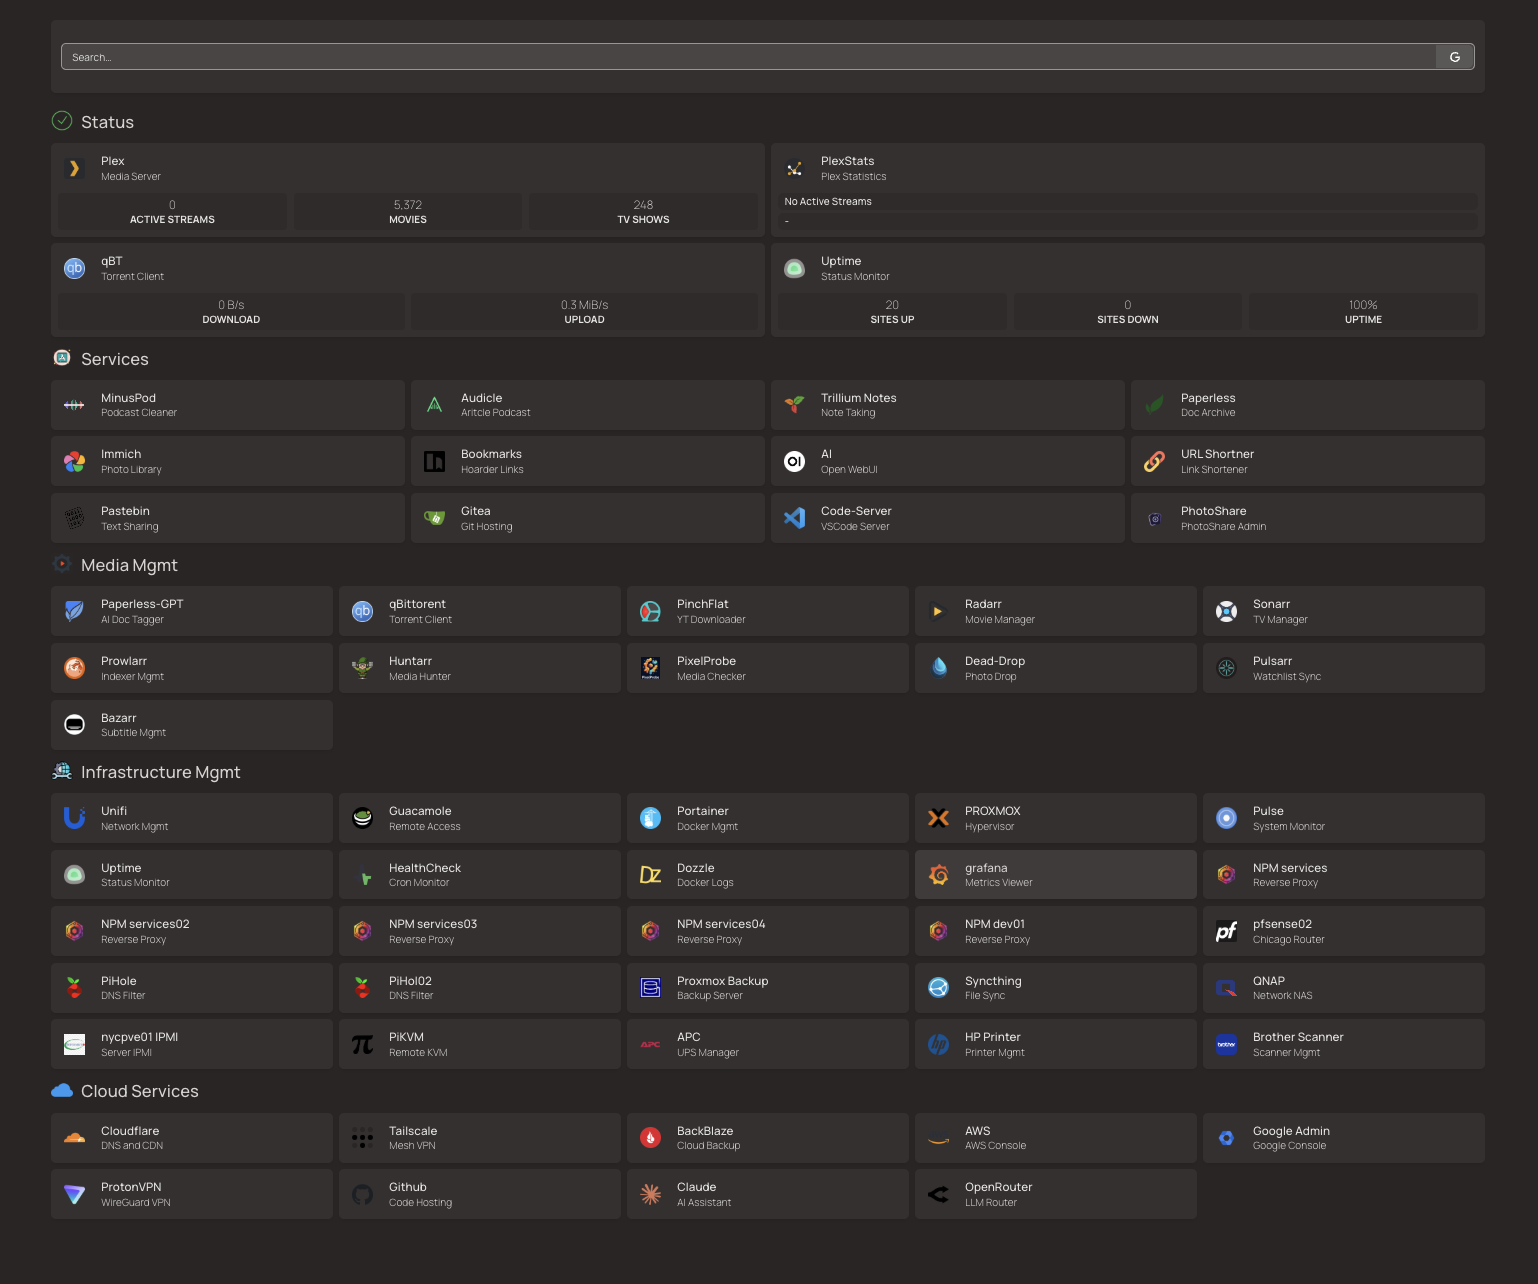Click the Portainer icon

pos(650,818)
